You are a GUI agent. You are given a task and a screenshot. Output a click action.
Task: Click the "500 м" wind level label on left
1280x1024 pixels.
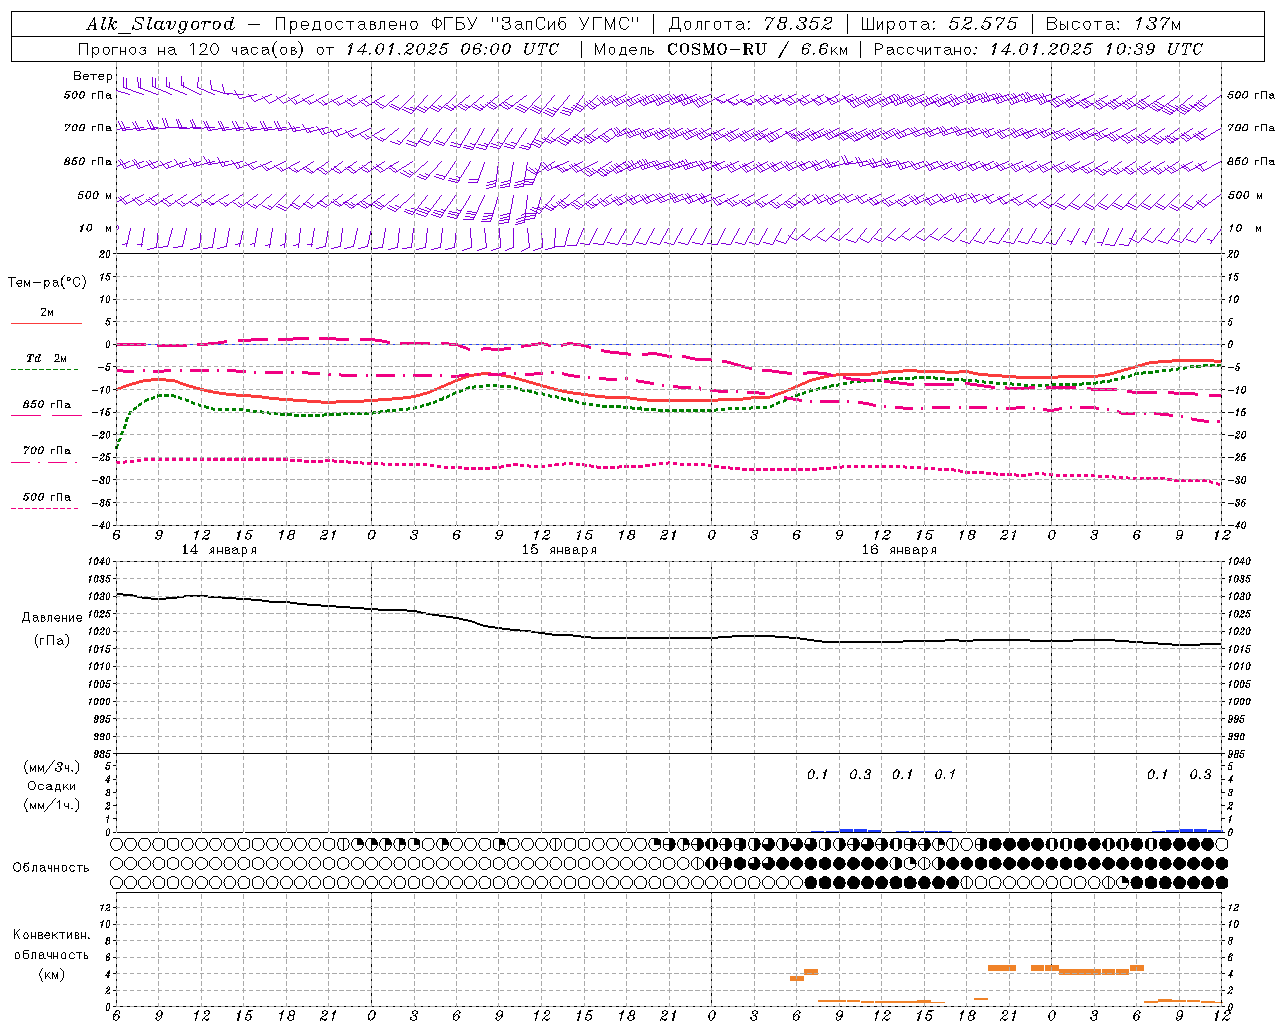pos(95,195)
